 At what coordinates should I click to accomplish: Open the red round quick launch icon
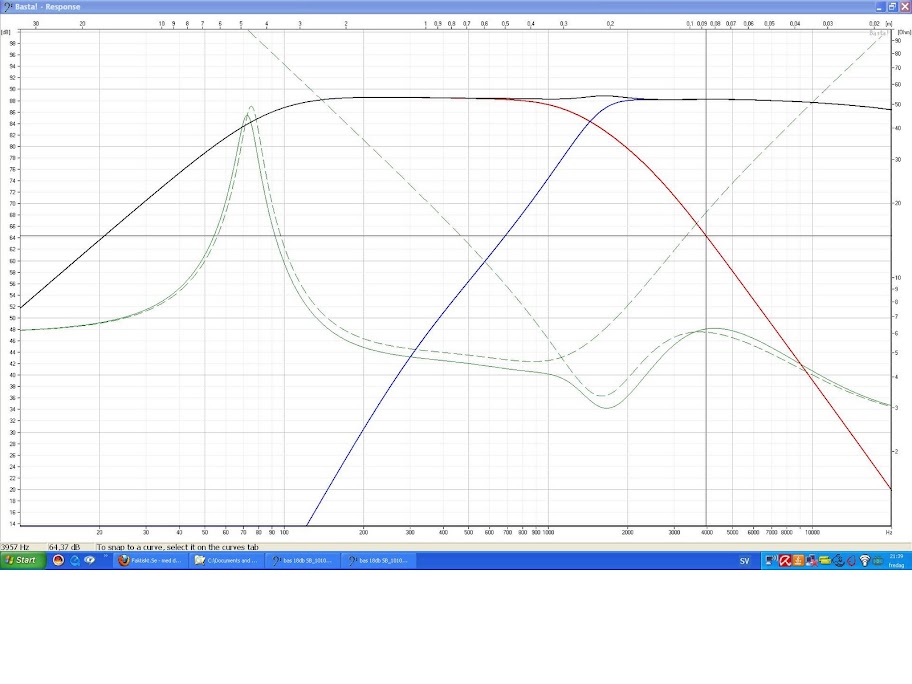pyautogui.click(x=58, y=560)
